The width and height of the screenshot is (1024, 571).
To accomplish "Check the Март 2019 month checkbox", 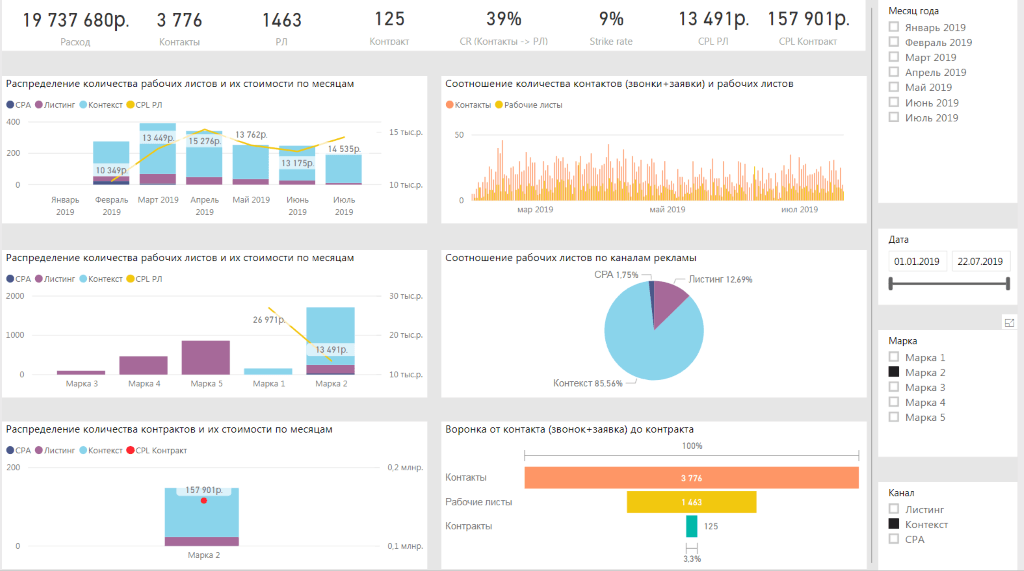I will pos(894,58).
